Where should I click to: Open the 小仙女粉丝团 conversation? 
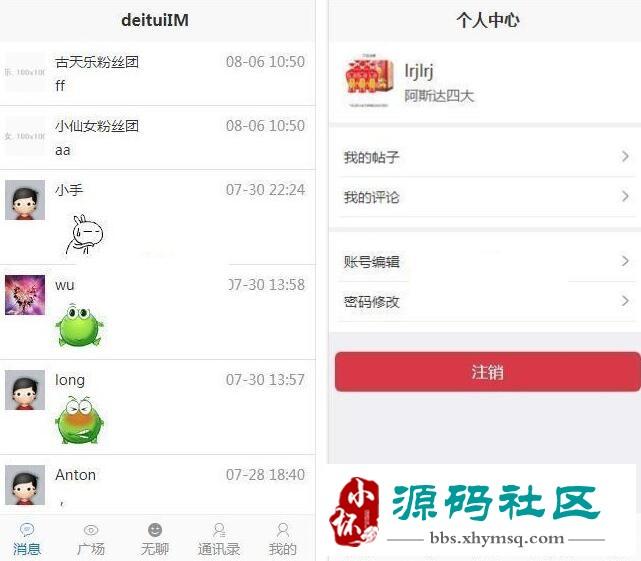158,138
